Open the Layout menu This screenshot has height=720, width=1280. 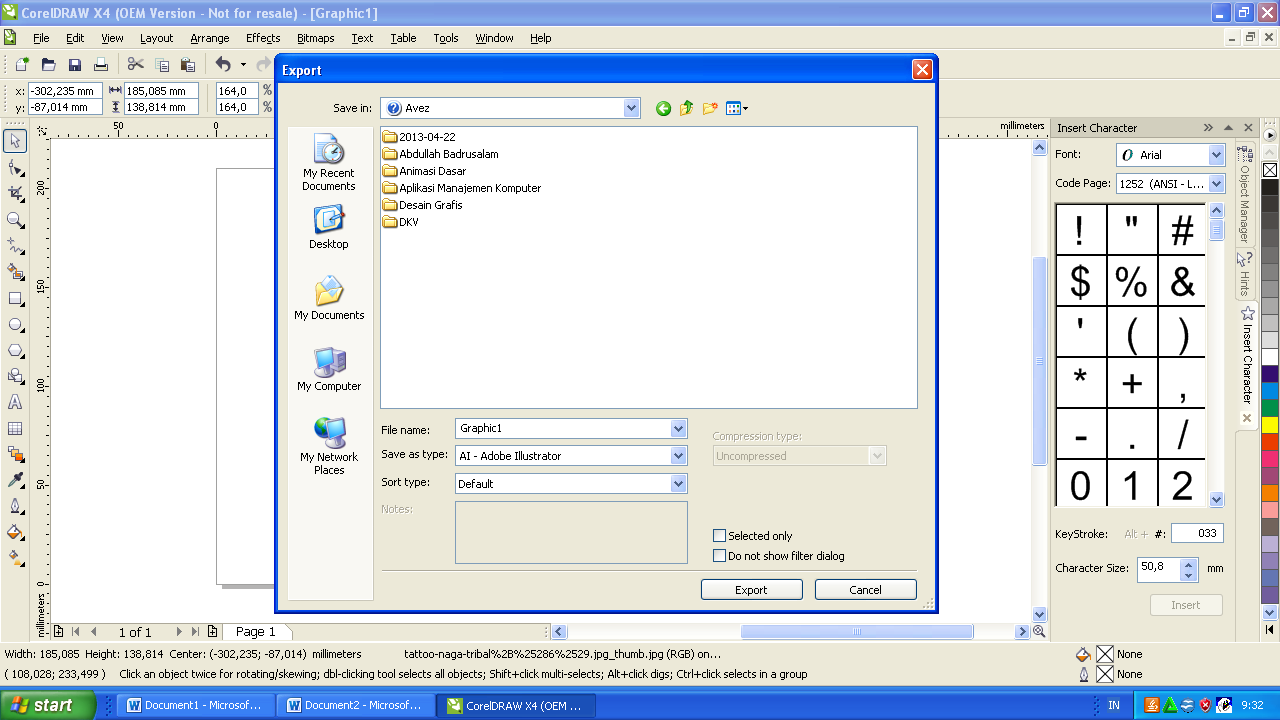(x=156, y=38)
